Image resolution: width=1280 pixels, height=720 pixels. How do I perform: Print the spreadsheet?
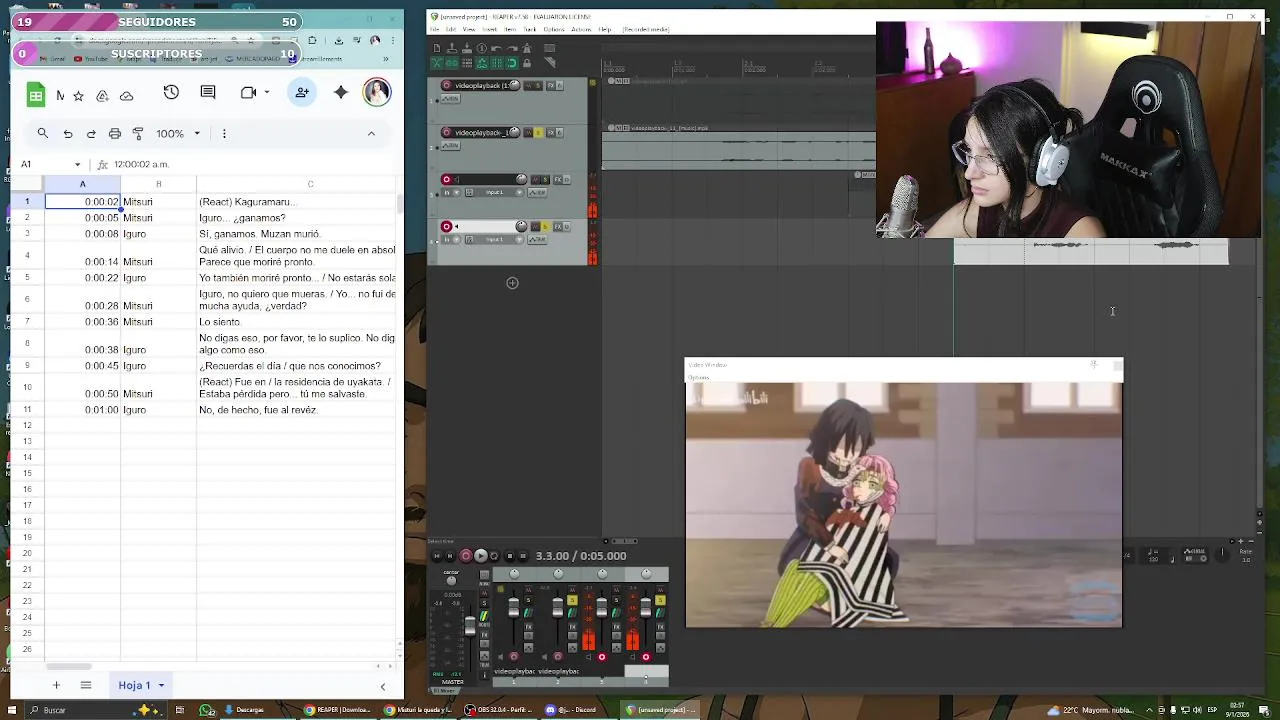[115, 133]
